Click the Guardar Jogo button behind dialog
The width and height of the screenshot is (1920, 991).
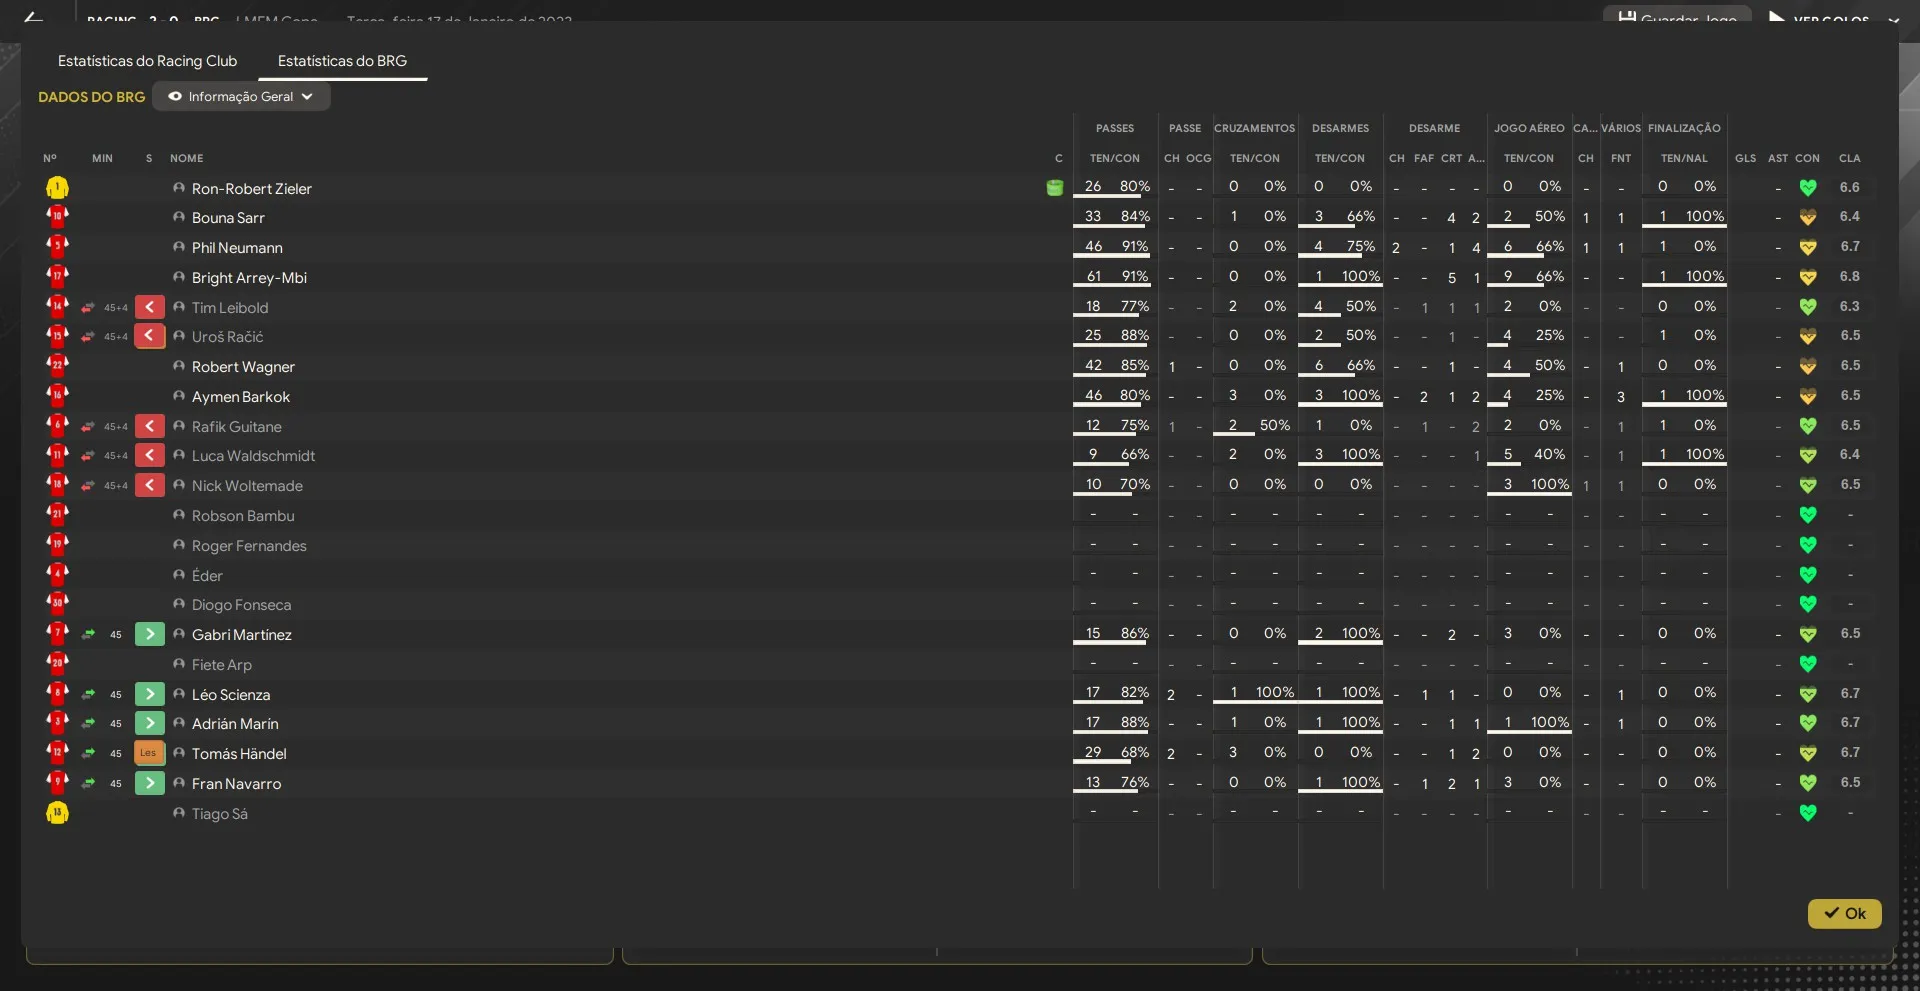pyautogui.click(x=1677, y=17)
